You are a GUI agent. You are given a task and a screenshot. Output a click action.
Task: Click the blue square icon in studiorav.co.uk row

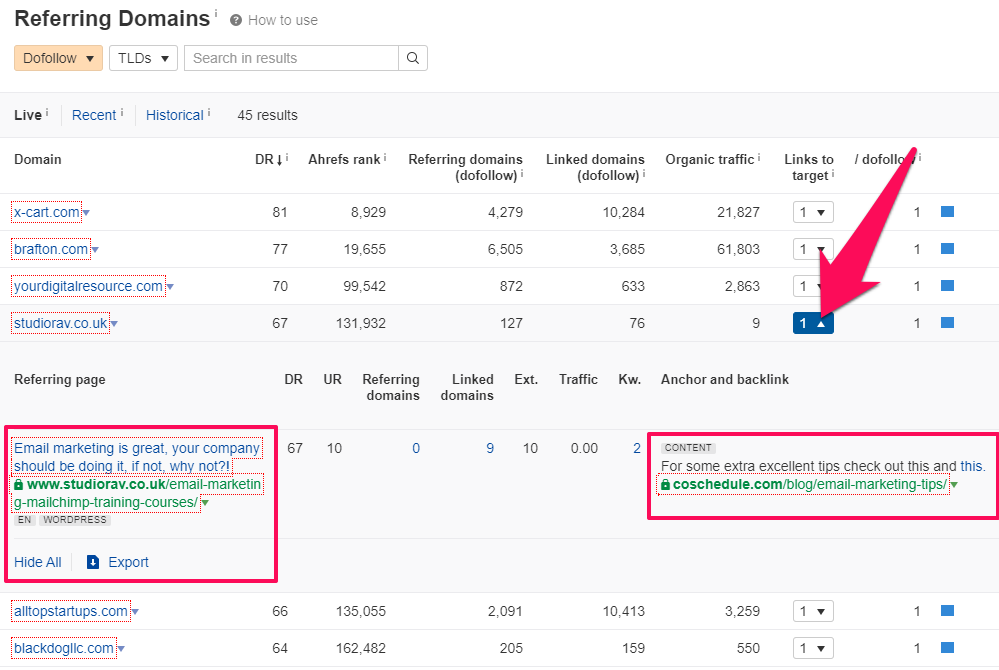click(x=947, y=323)
